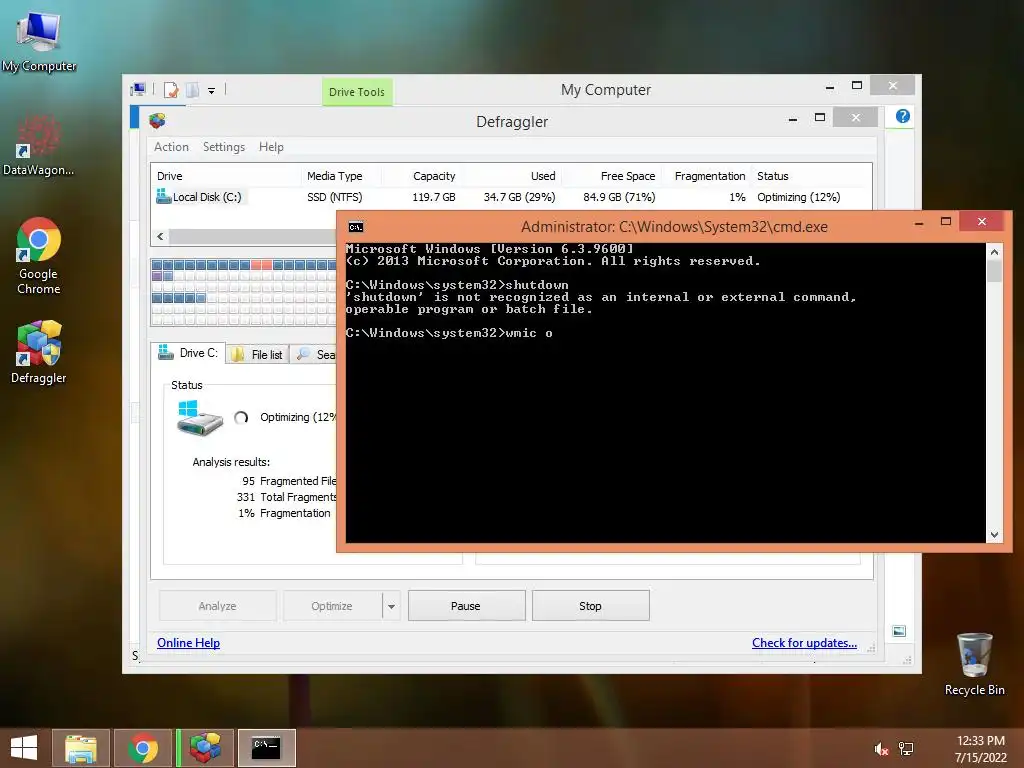Viewport: 1024px width, 768px height.
Task: Open the network tray icon
Action: [906, 749]
